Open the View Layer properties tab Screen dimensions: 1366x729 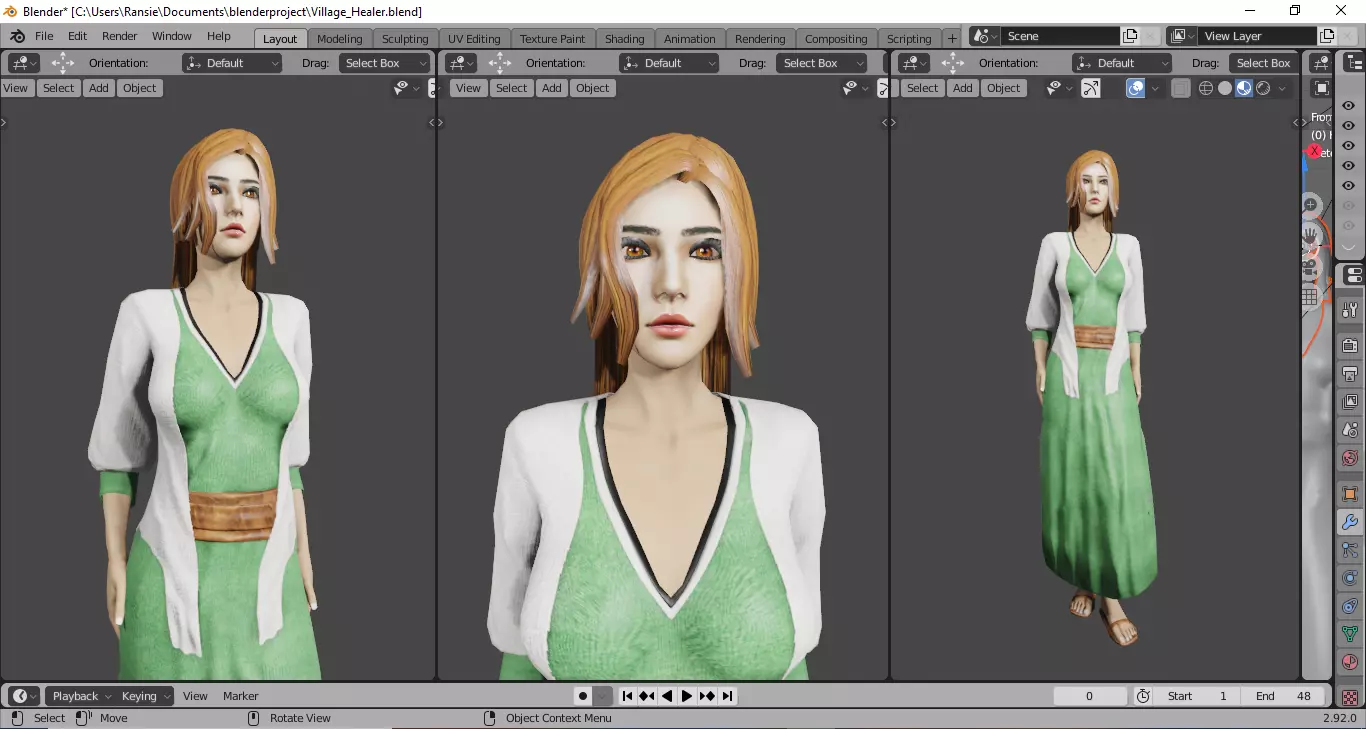pos(1350,402)
